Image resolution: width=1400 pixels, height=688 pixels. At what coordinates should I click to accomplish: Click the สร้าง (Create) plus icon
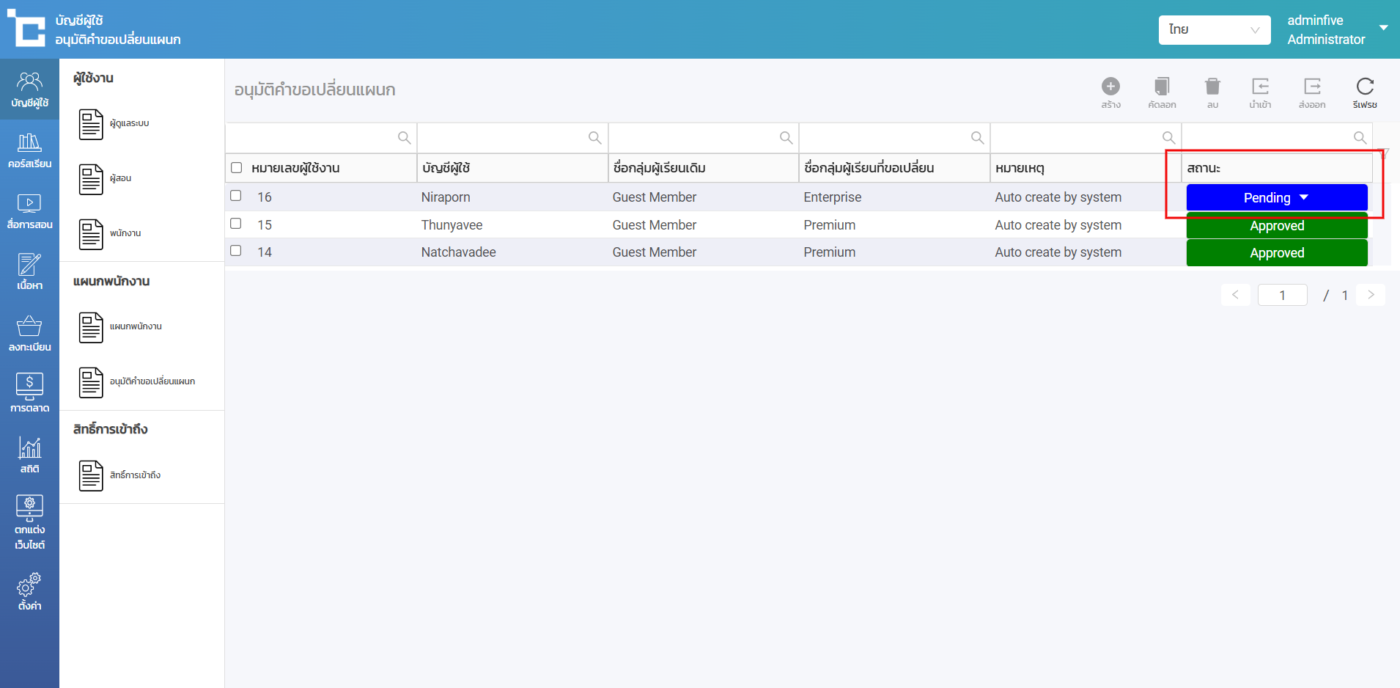coord(1111,87)
